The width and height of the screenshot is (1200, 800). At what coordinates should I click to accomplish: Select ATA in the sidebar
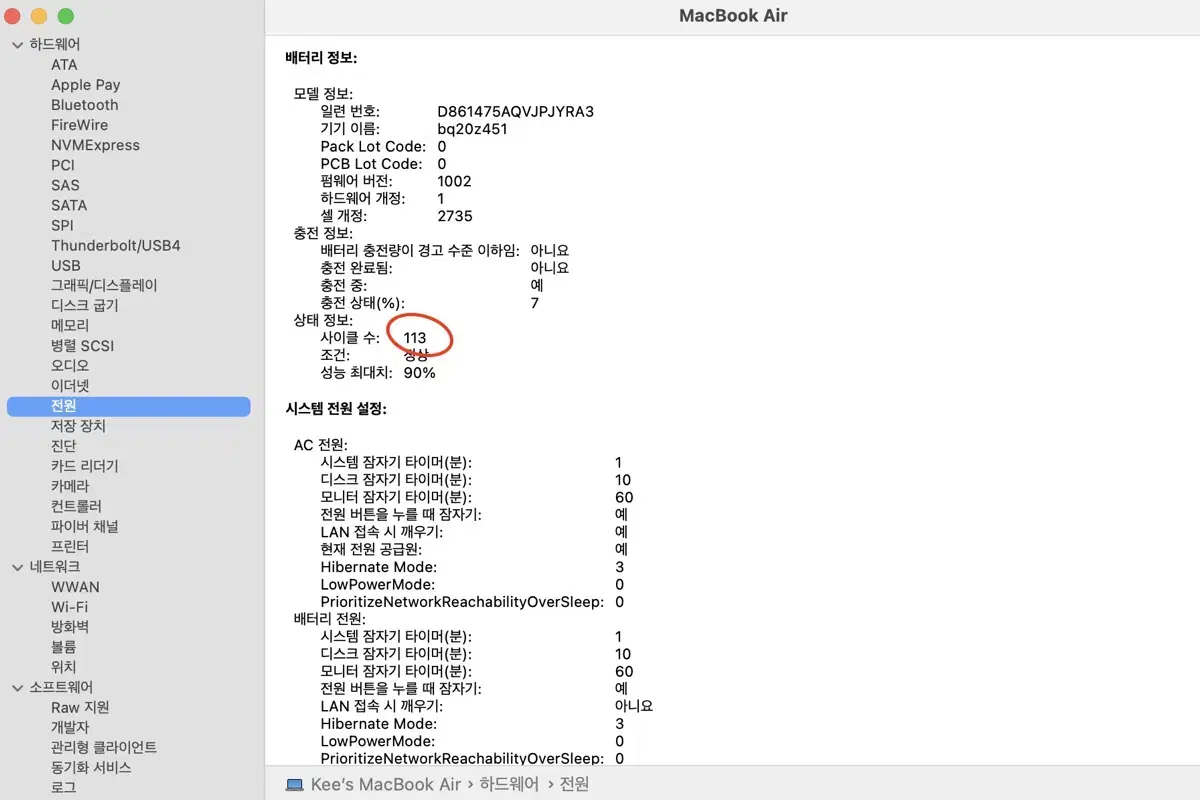(x=64, y=65)
